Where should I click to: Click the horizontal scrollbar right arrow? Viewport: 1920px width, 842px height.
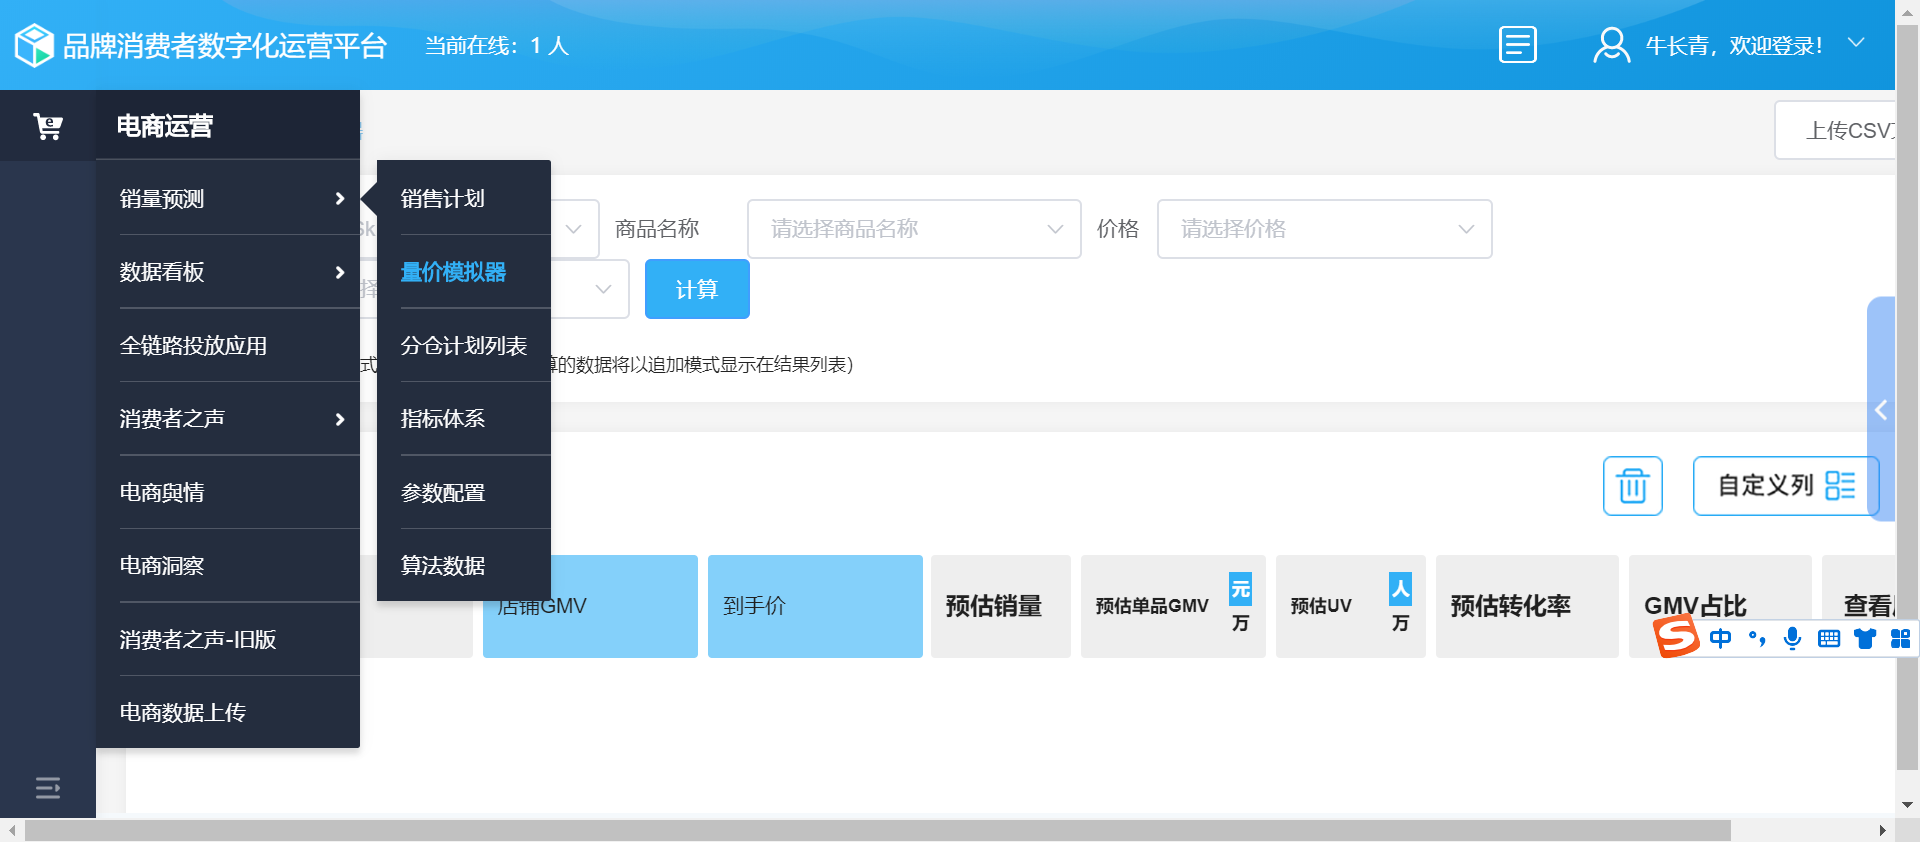[1883, 831]
